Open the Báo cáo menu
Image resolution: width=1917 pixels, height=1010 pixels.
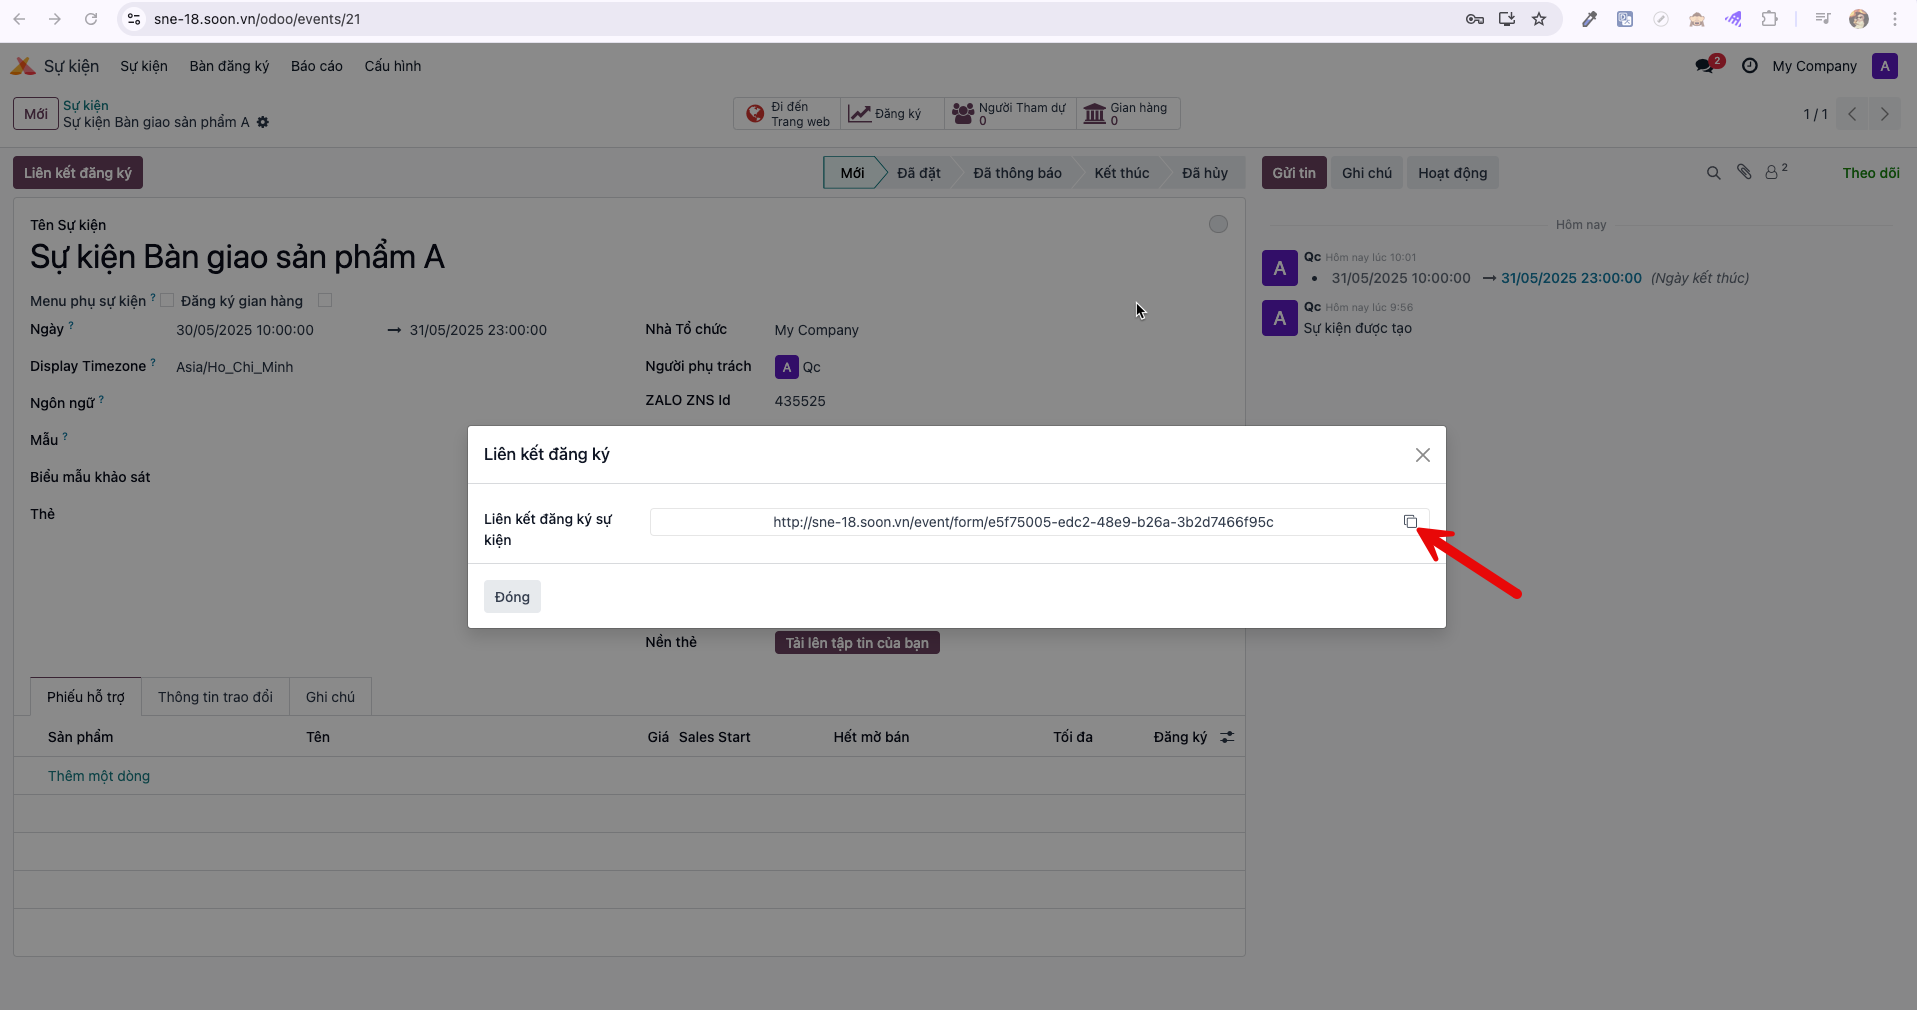click(x=316, y=66)
